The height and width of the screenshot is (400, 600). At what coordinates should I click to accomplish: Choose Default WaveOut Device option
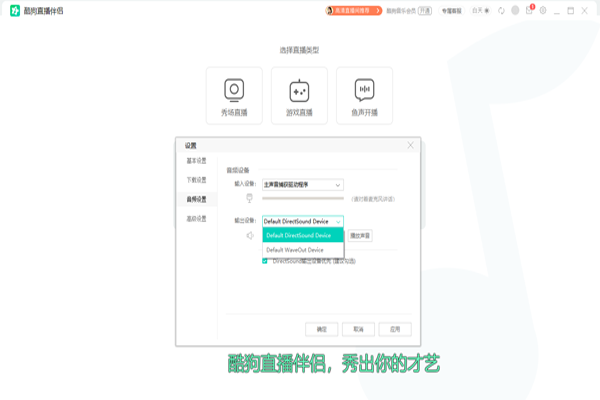pos(295,249)
